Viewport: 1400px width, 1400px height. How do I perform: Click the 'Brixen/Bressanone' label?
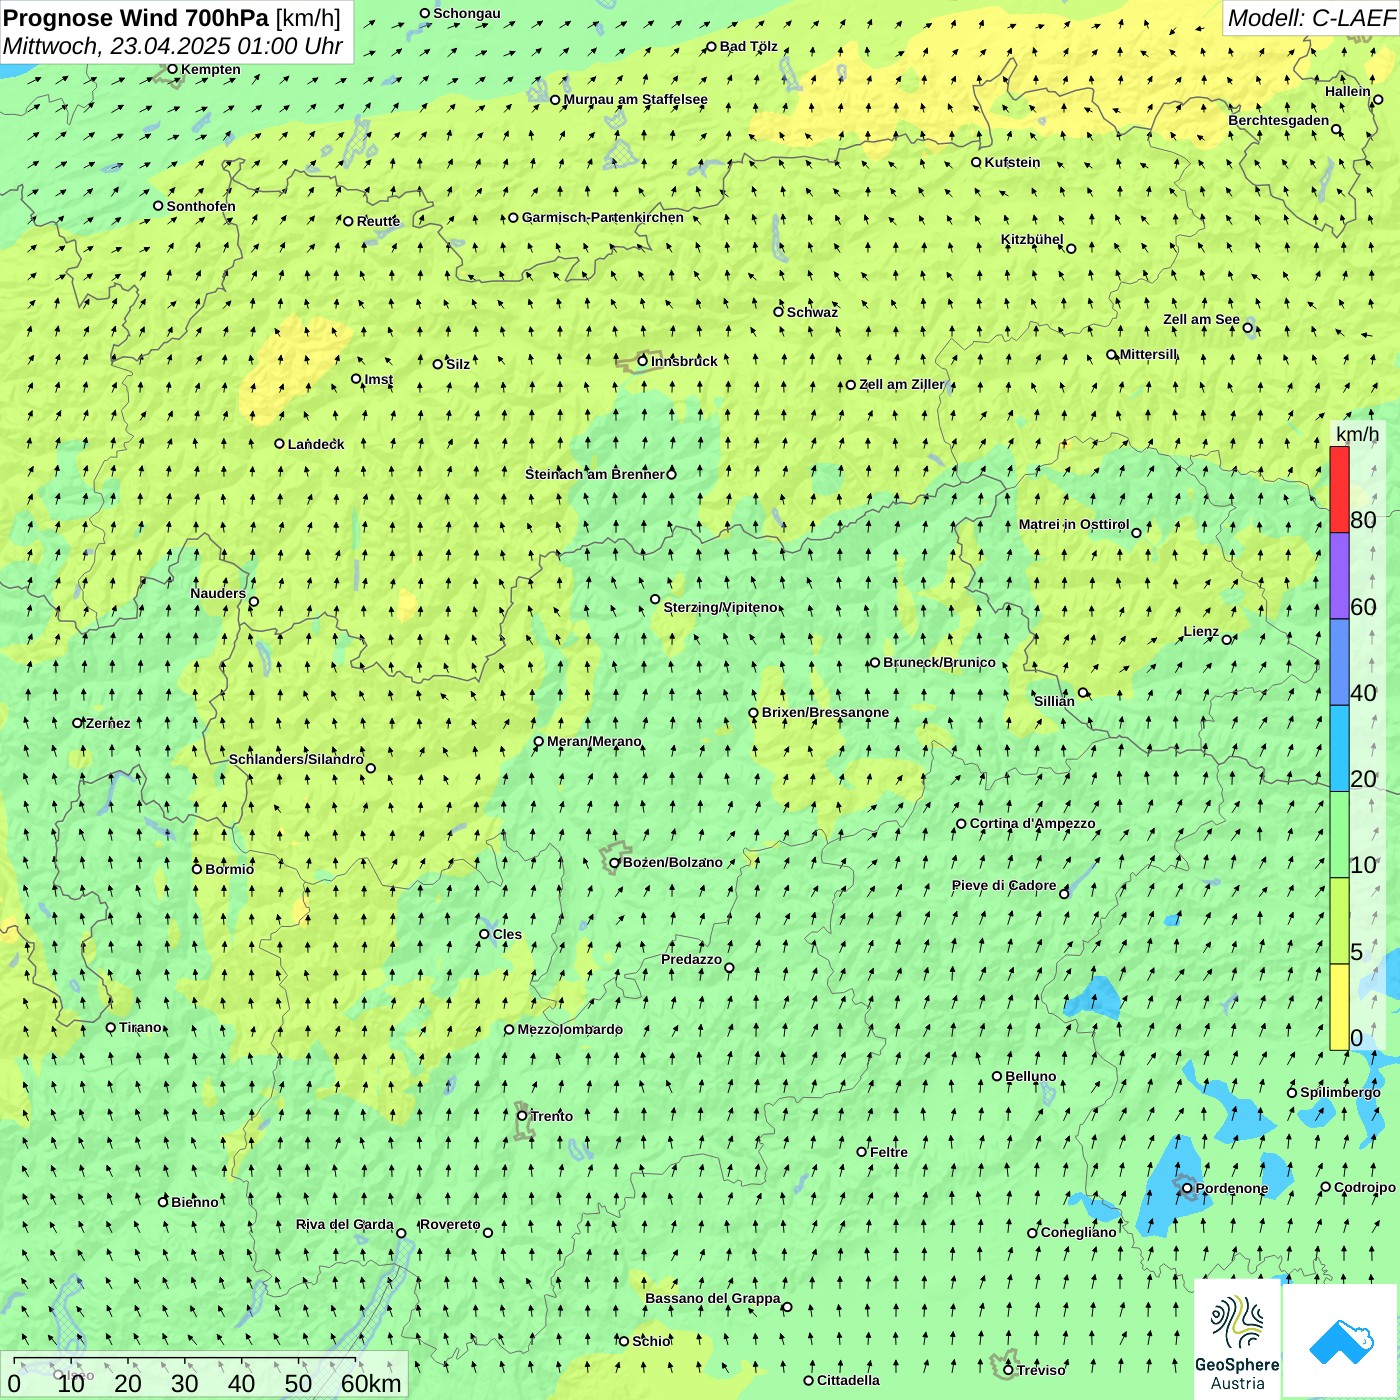click(825, 712)
